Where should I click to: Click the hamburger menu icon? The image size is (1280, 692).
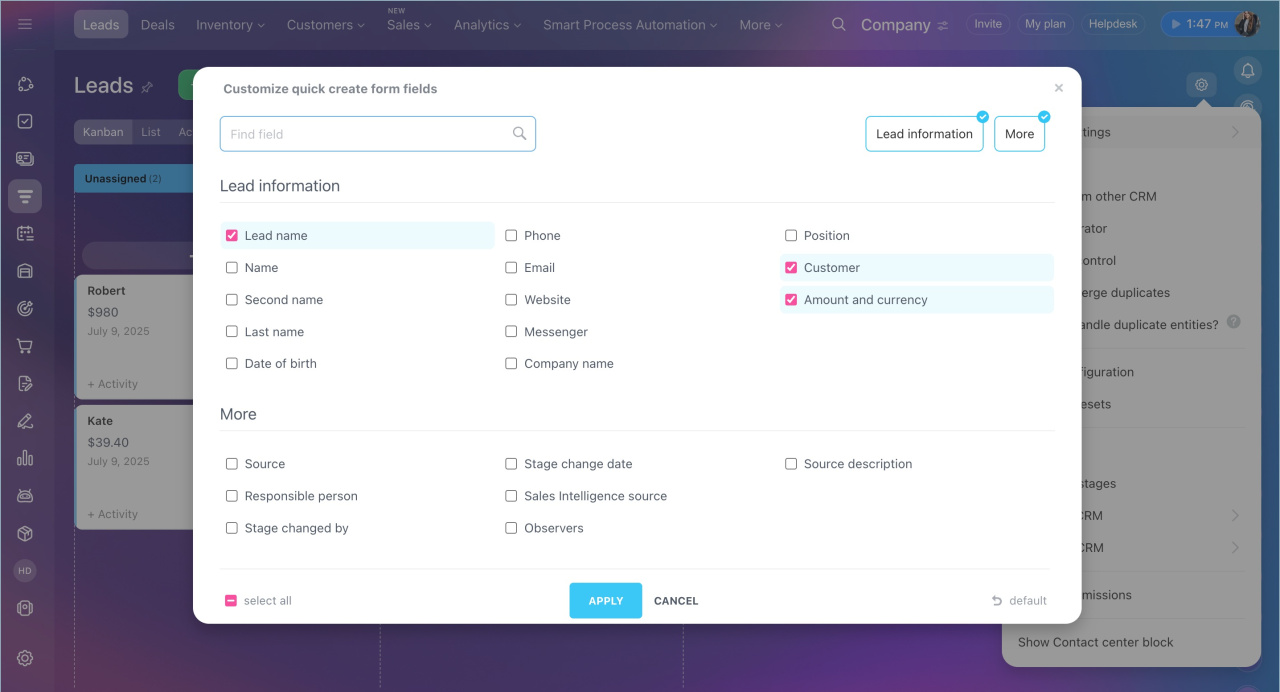click(x=25, y=24)
